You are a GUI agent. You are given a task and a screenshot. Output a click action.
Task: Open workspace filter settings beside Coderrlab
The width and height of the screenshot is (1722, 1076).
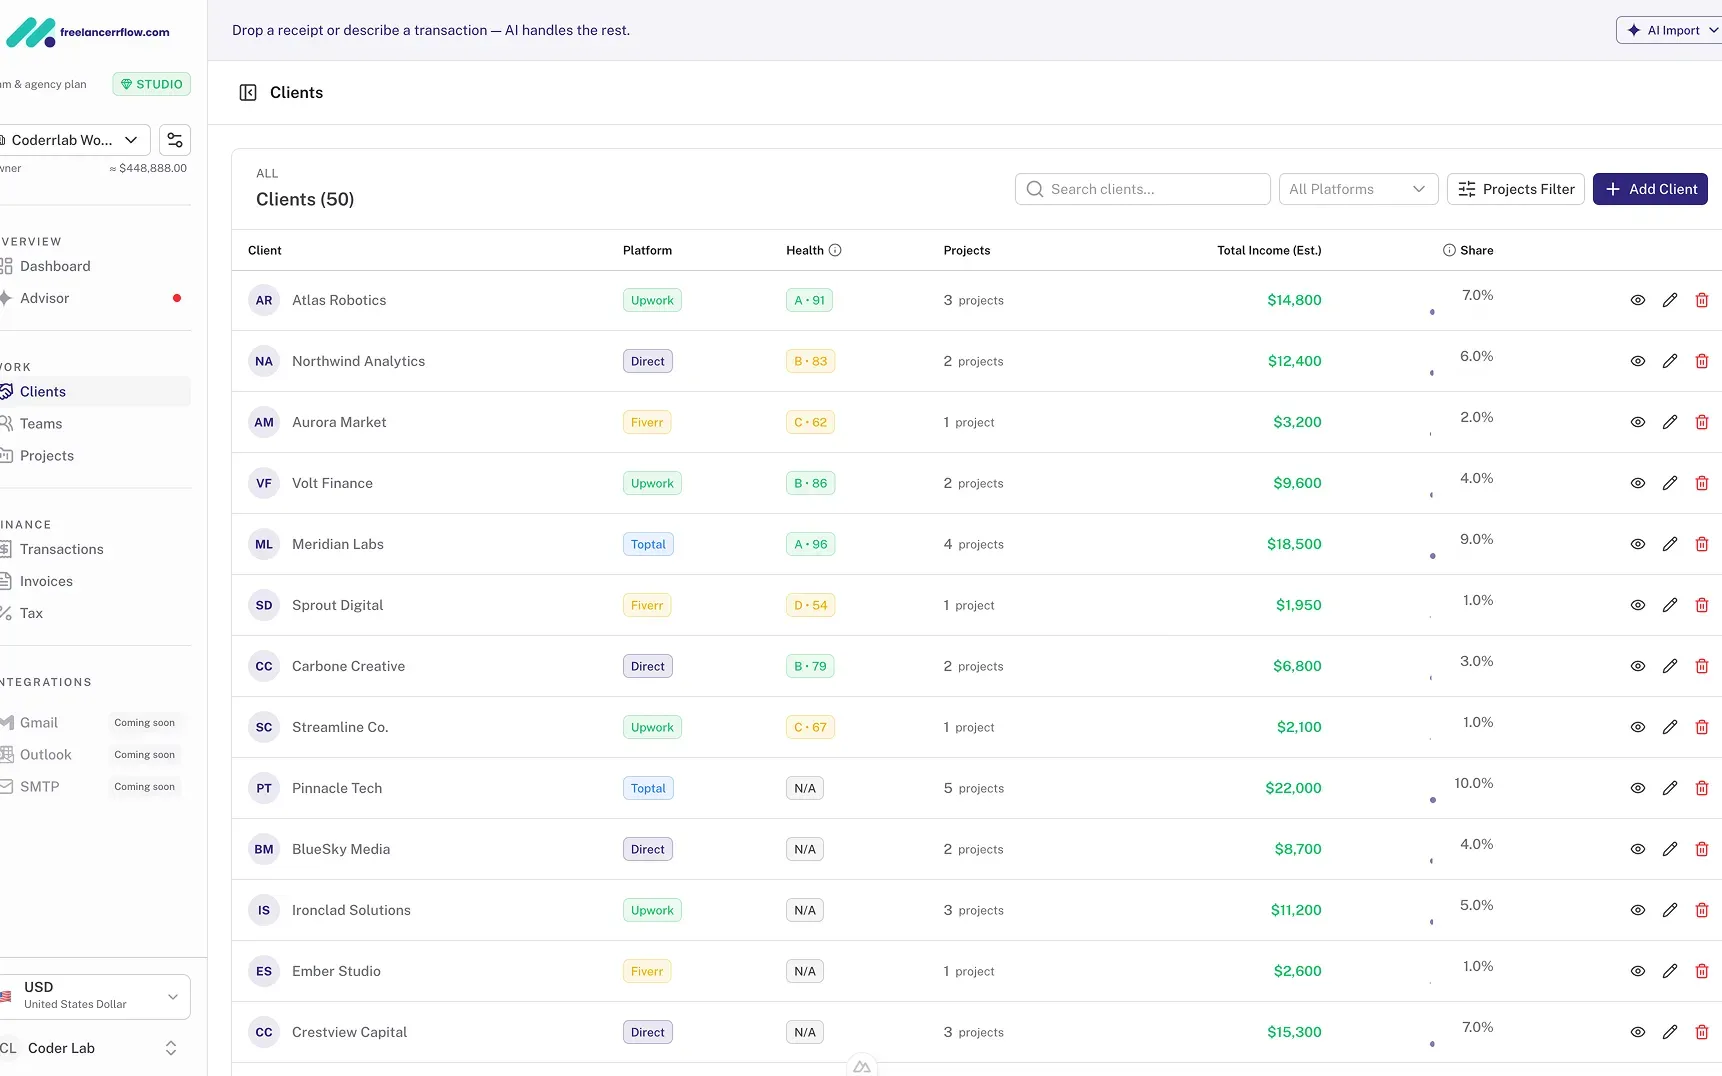[174, 140]
